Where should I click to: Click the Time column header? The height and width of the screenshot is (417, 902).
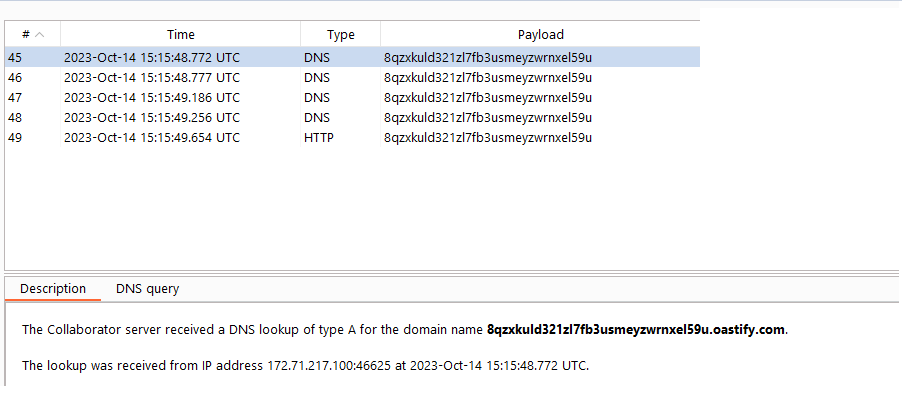point(181,35)
